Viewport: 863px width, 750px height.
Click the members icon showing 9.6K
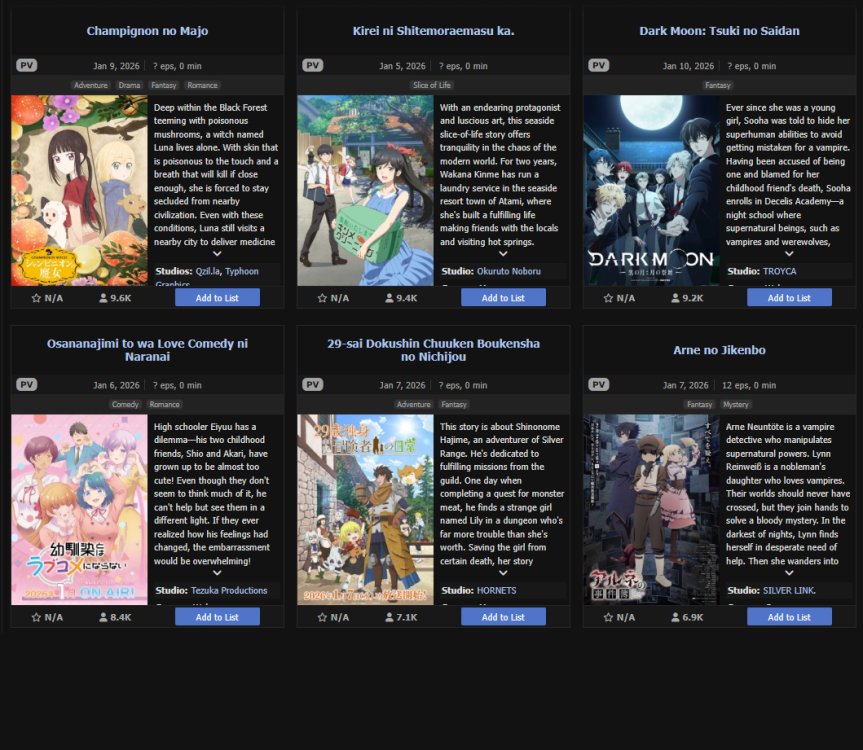coord(103,298)
